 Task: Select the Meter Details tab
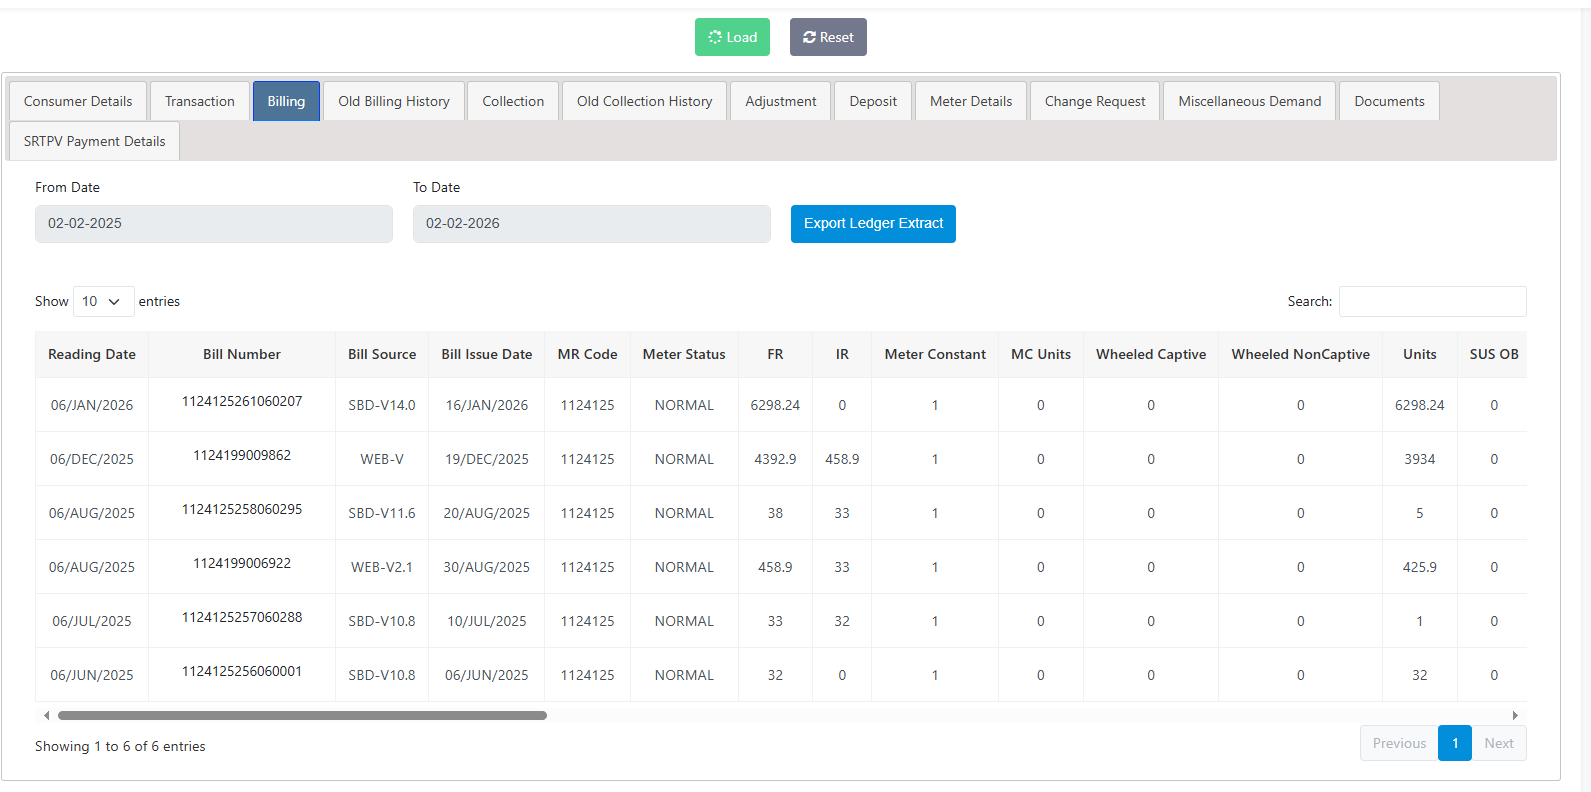[970, 101]
